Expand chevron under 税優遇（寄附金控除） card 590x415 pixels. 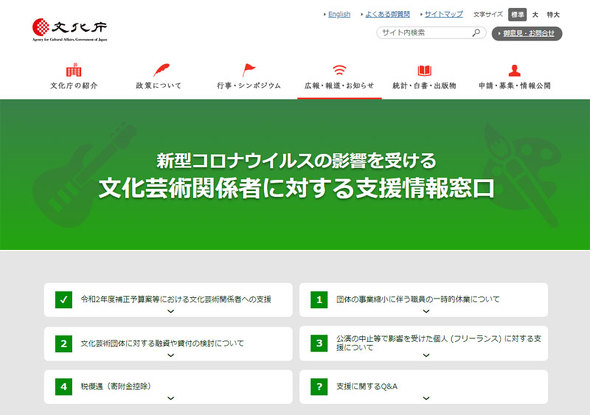tap(171, 398)
